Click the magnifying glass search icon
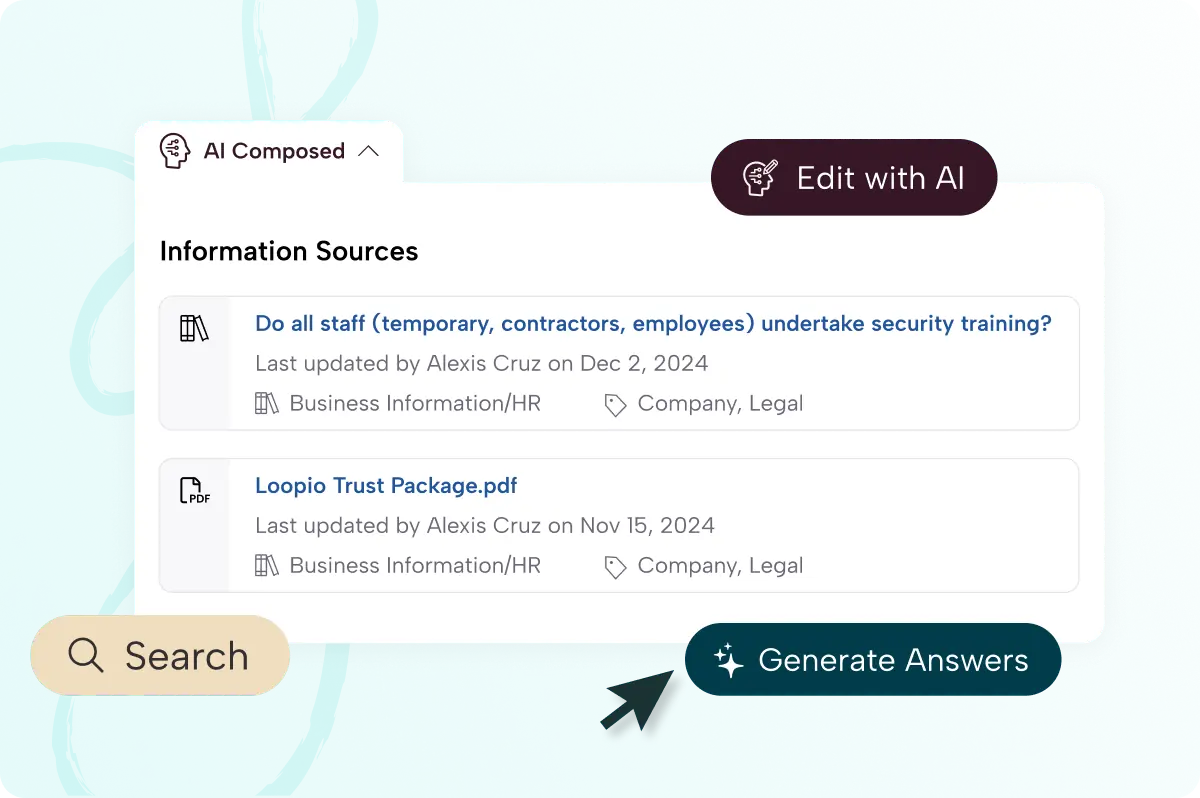The image size is (1200, 798). tap(86, 656)
